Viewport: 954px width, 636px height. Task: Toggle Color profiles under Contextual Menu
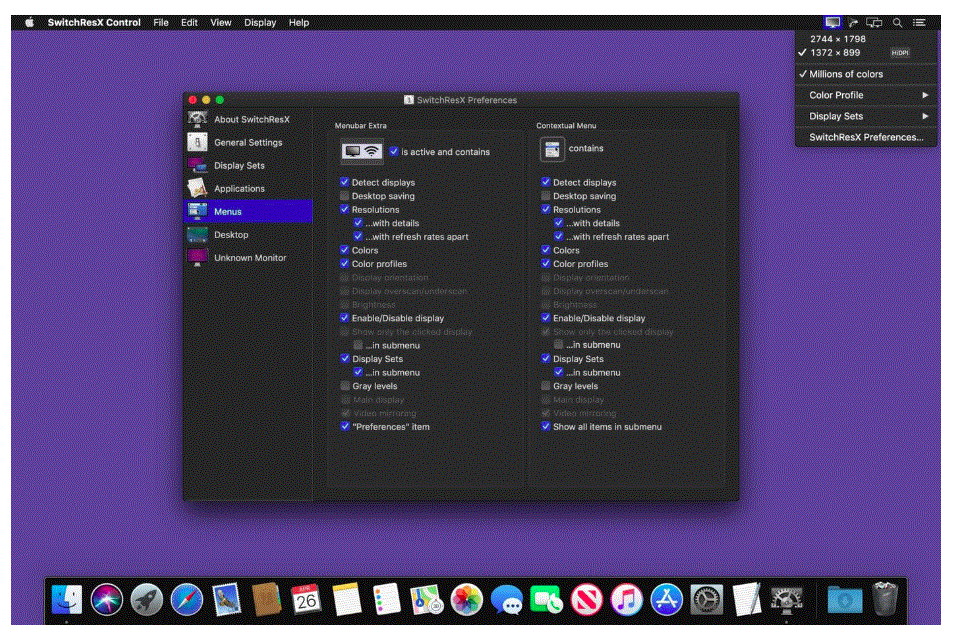pos(546,264)
